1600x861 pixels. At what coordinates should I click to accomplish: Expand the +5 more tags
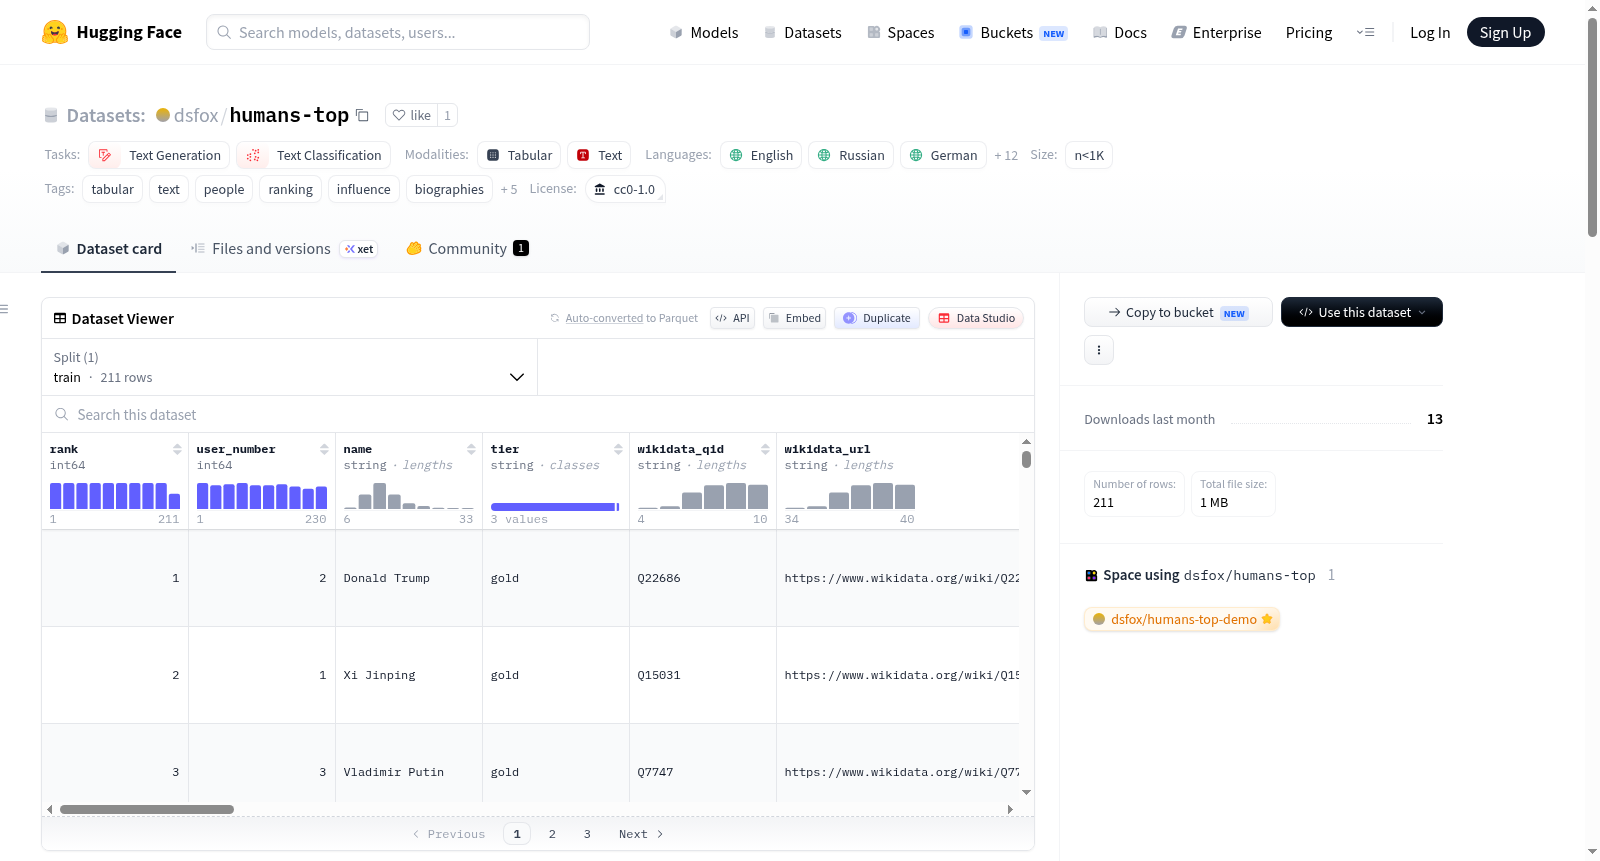[509, 189]
